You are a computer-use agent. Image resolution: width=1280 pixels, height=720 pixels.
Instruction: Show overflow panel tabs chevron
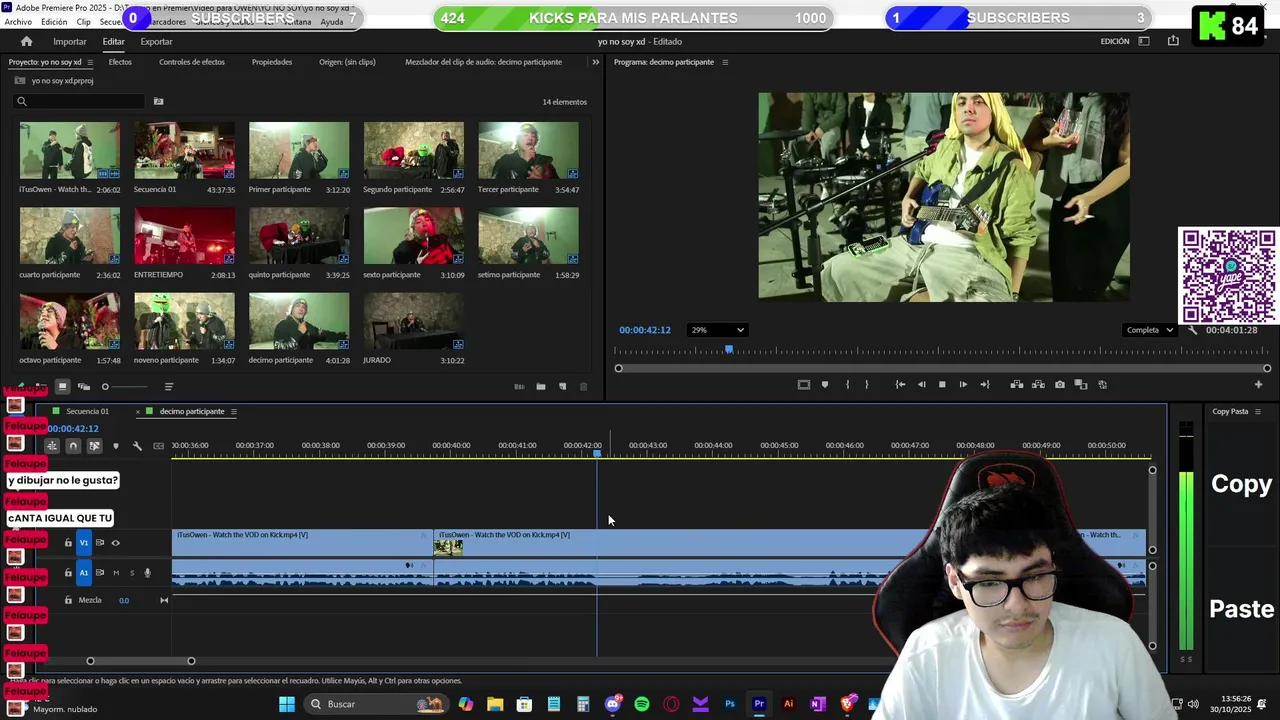coord(596,62)
